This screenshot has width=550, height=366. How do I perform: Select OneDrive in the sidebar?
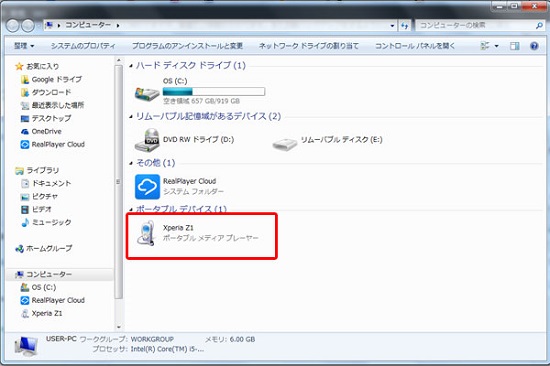(x=41, y=131)
